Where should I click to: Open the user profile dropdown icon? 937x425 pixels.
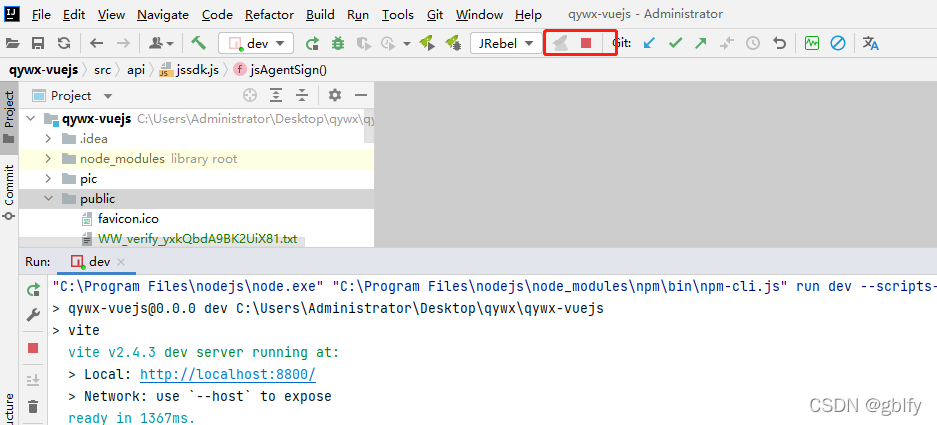[x=161, y=43]
